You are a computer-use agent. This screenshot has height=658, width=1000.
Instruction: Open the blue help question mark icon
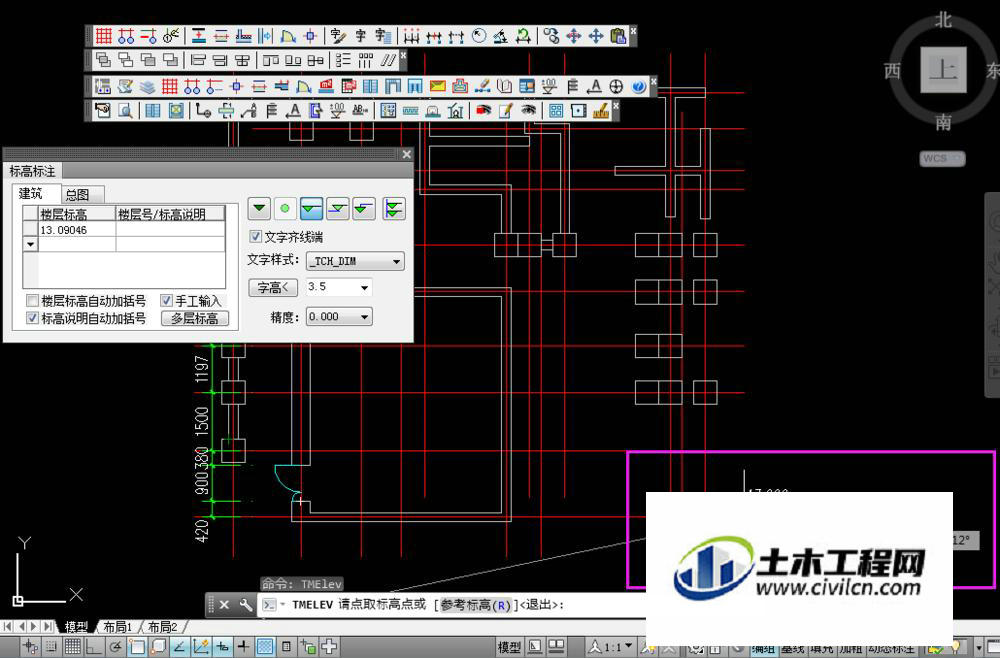pos(638,85)
